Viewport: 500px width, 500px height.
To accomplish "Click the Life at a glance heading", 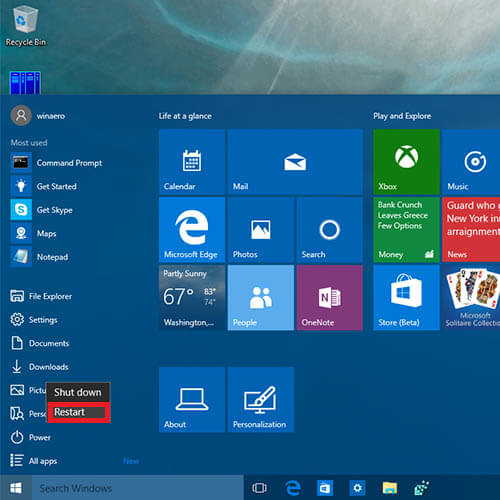I will [x=185, y=116].
